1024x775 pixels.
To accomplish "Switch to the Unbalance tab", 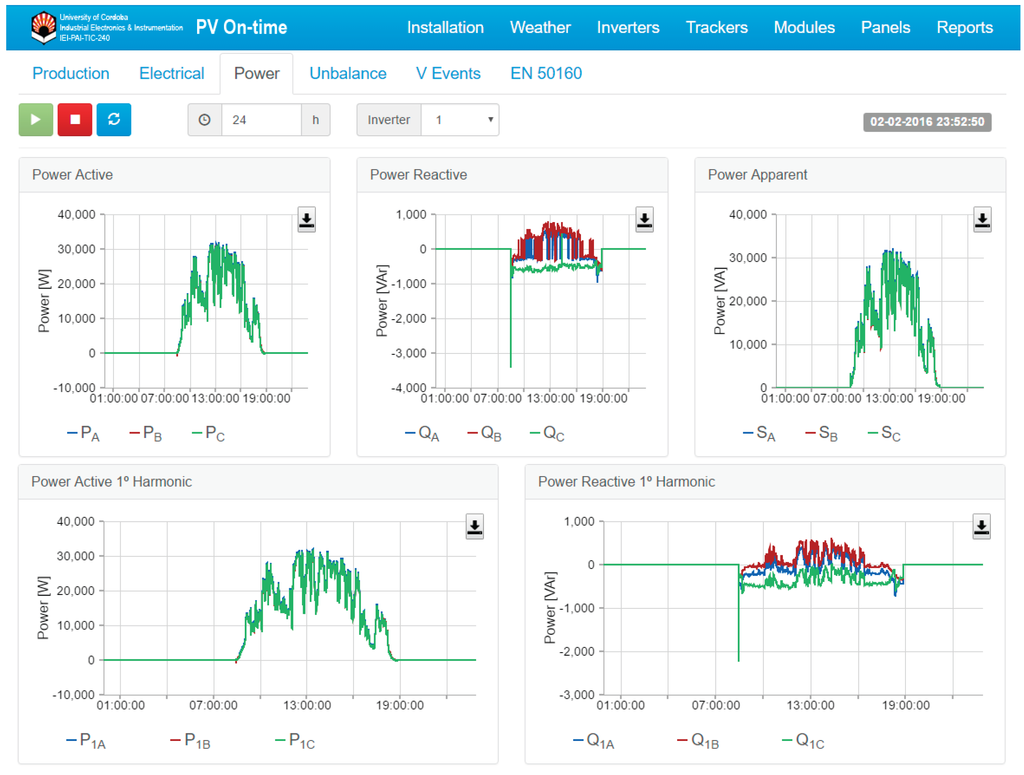I will pyautogui.click(x=348, y=73).
